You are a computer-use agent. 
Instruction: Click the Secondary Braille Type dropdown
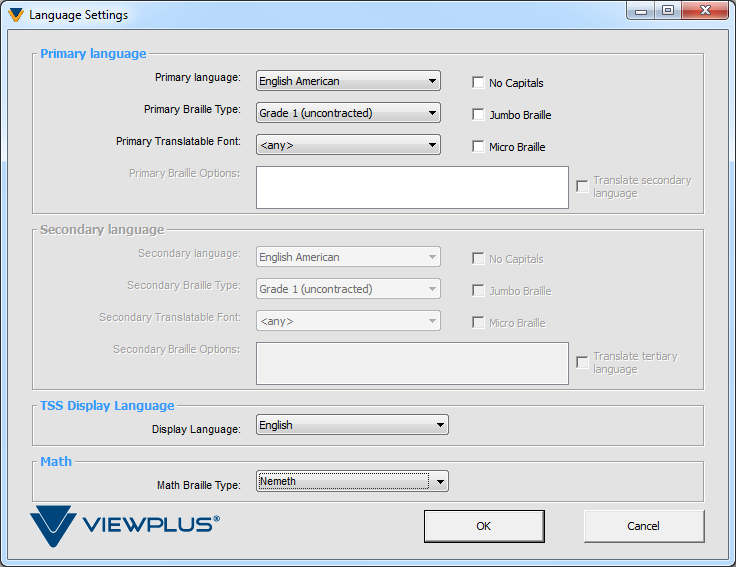pos(348,289)
